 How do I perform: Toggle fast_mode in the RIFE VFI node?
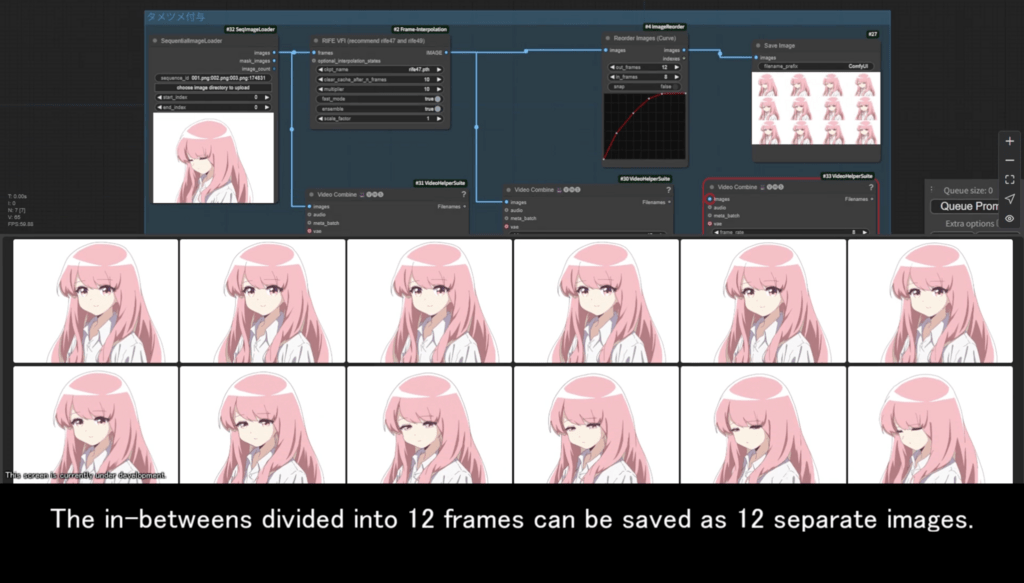point(438,99)
